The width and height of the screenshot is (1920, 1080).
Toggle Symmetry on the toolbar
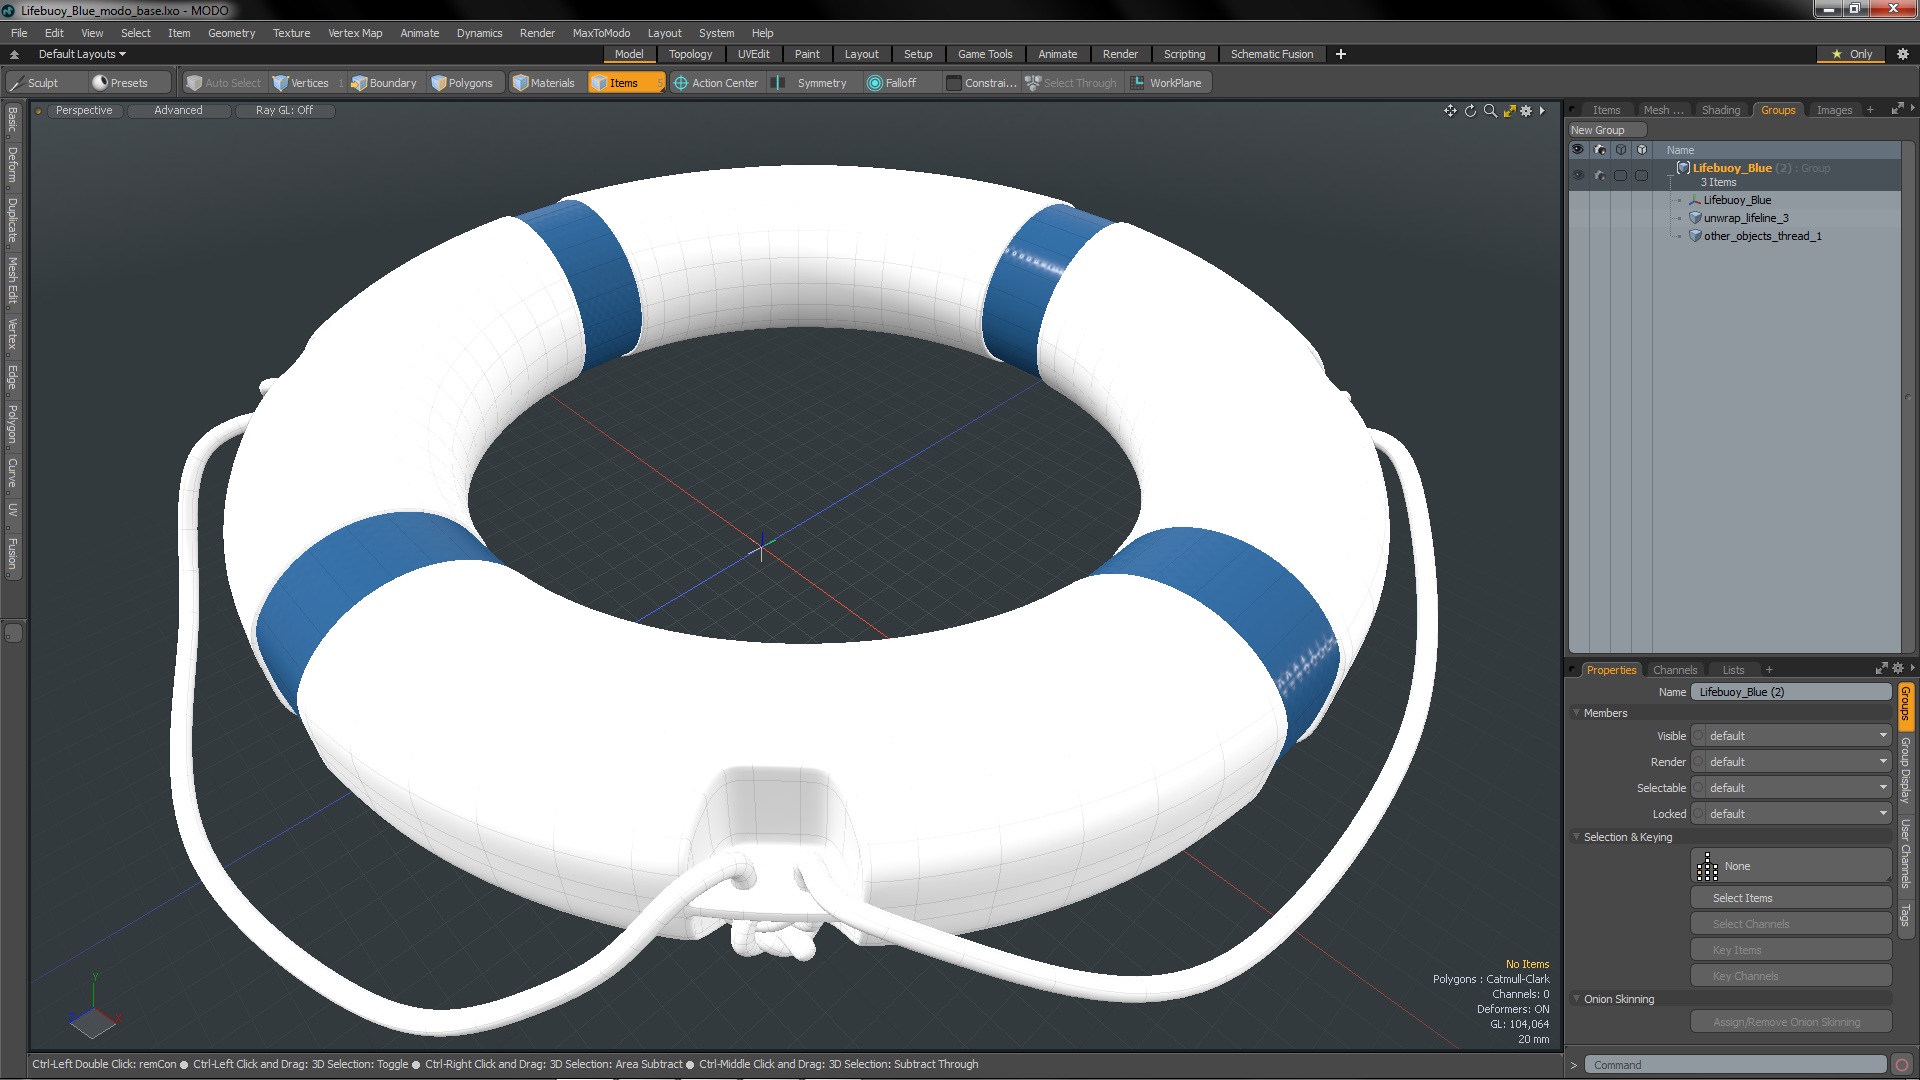[812, 83]
